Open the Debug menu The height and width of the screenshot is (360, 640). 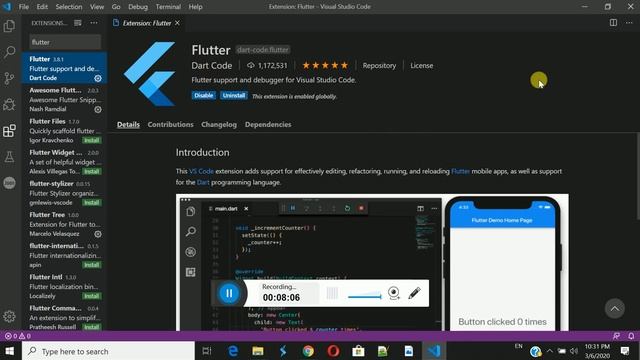coord(138,7)
